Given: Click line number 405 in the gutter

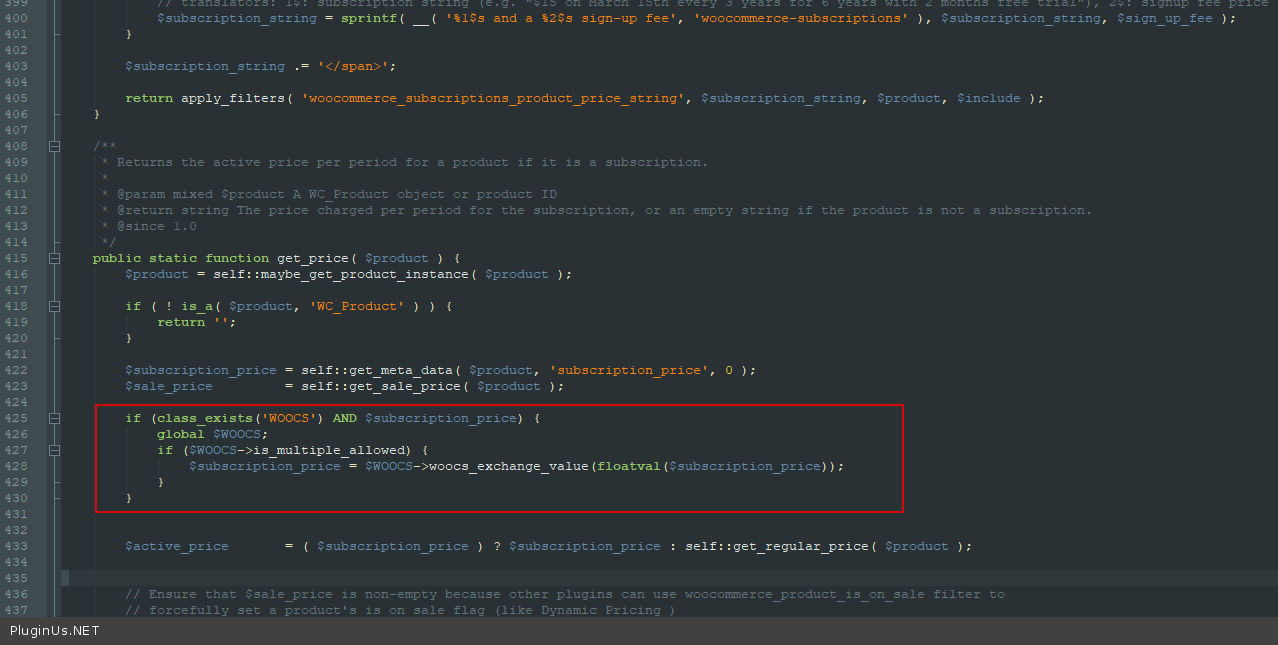Looking at the screenshot, I should click(x=16, y=98).
